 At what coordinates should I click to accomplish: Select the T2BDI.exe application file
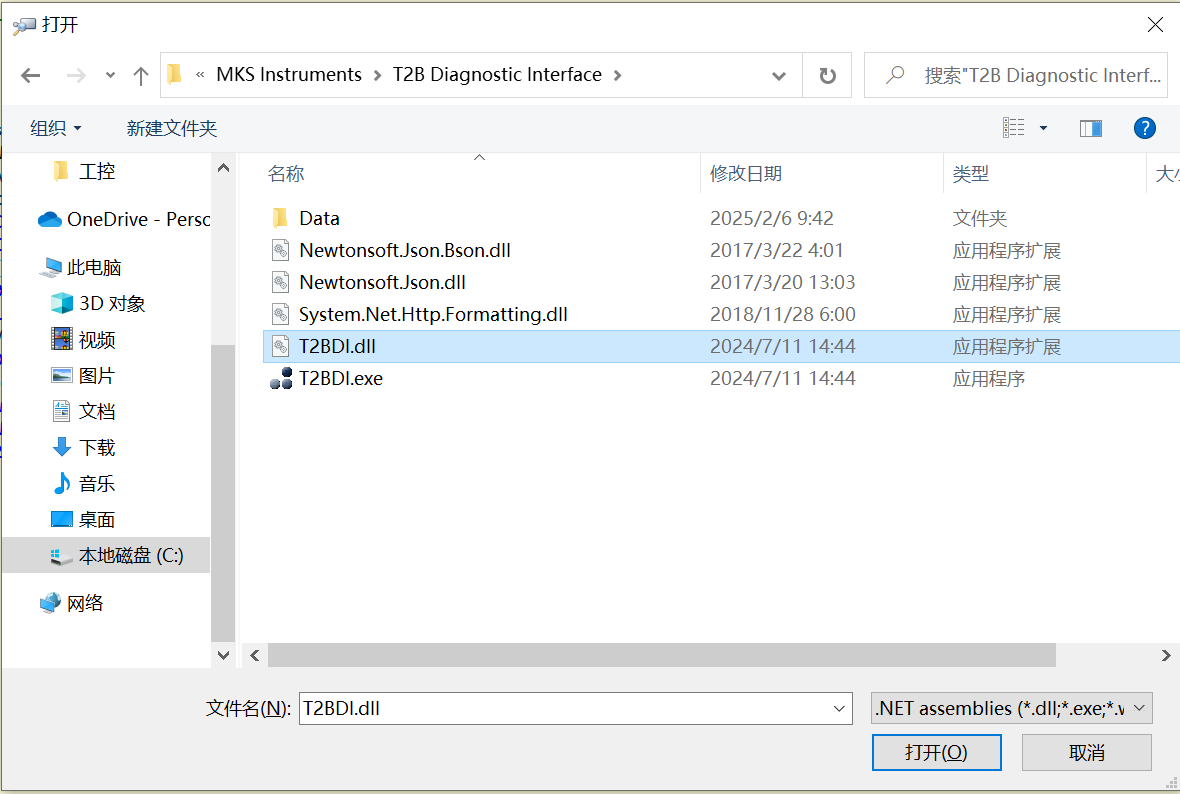point(340,378)
